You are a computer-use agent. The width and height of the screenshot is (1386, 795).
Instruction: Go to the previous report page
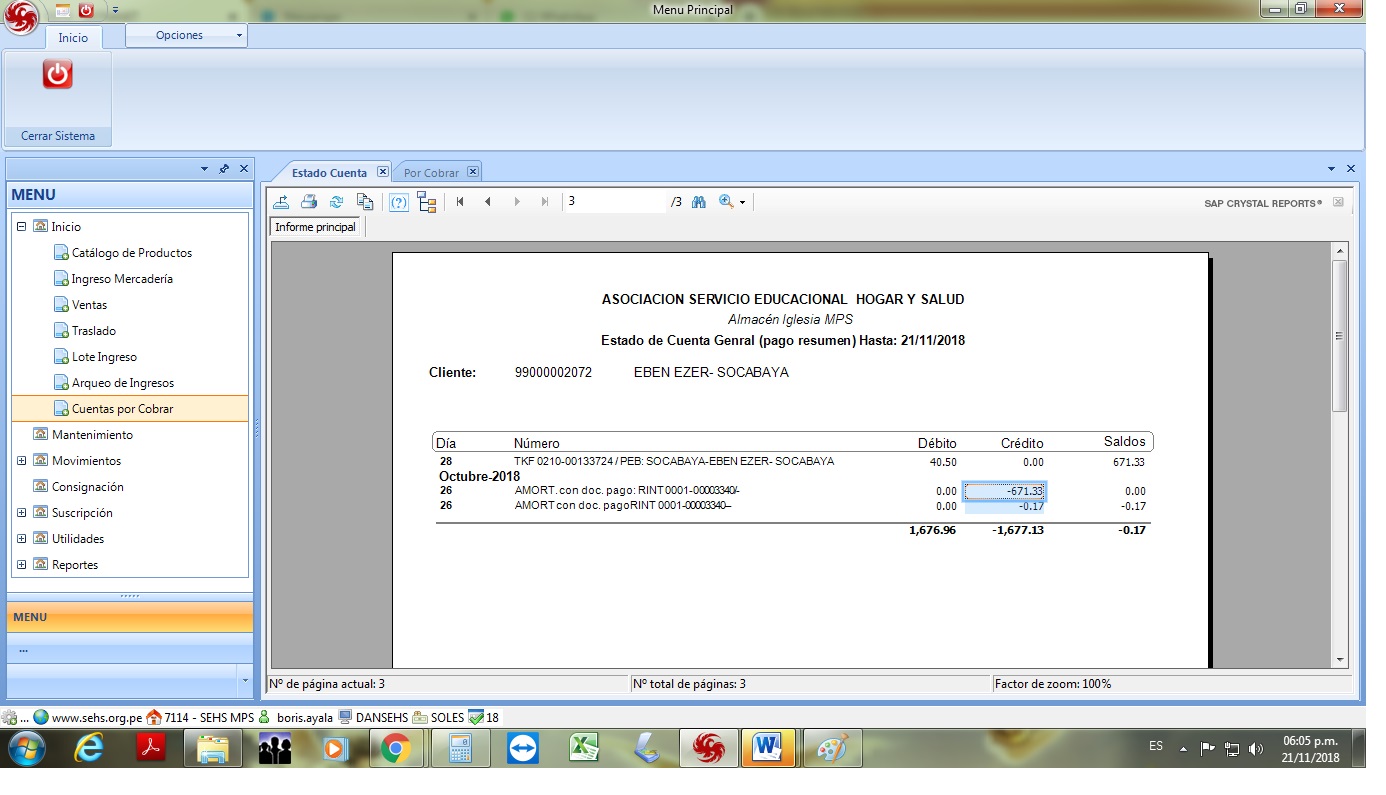(x=488, y=202)
